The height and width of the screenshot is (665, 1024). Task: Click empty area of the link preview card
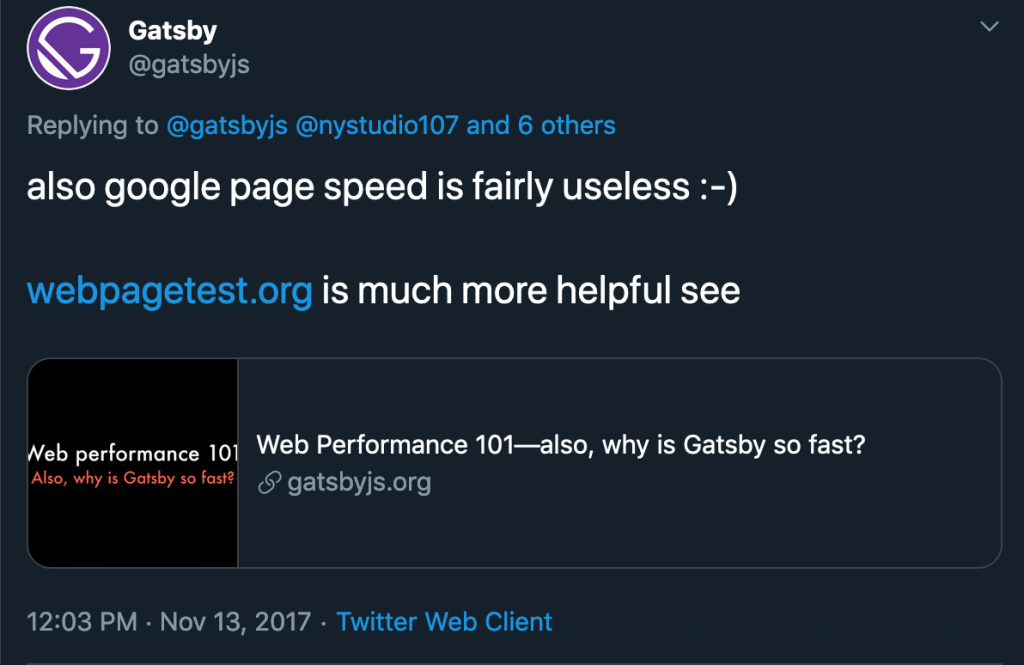(700, 530)
